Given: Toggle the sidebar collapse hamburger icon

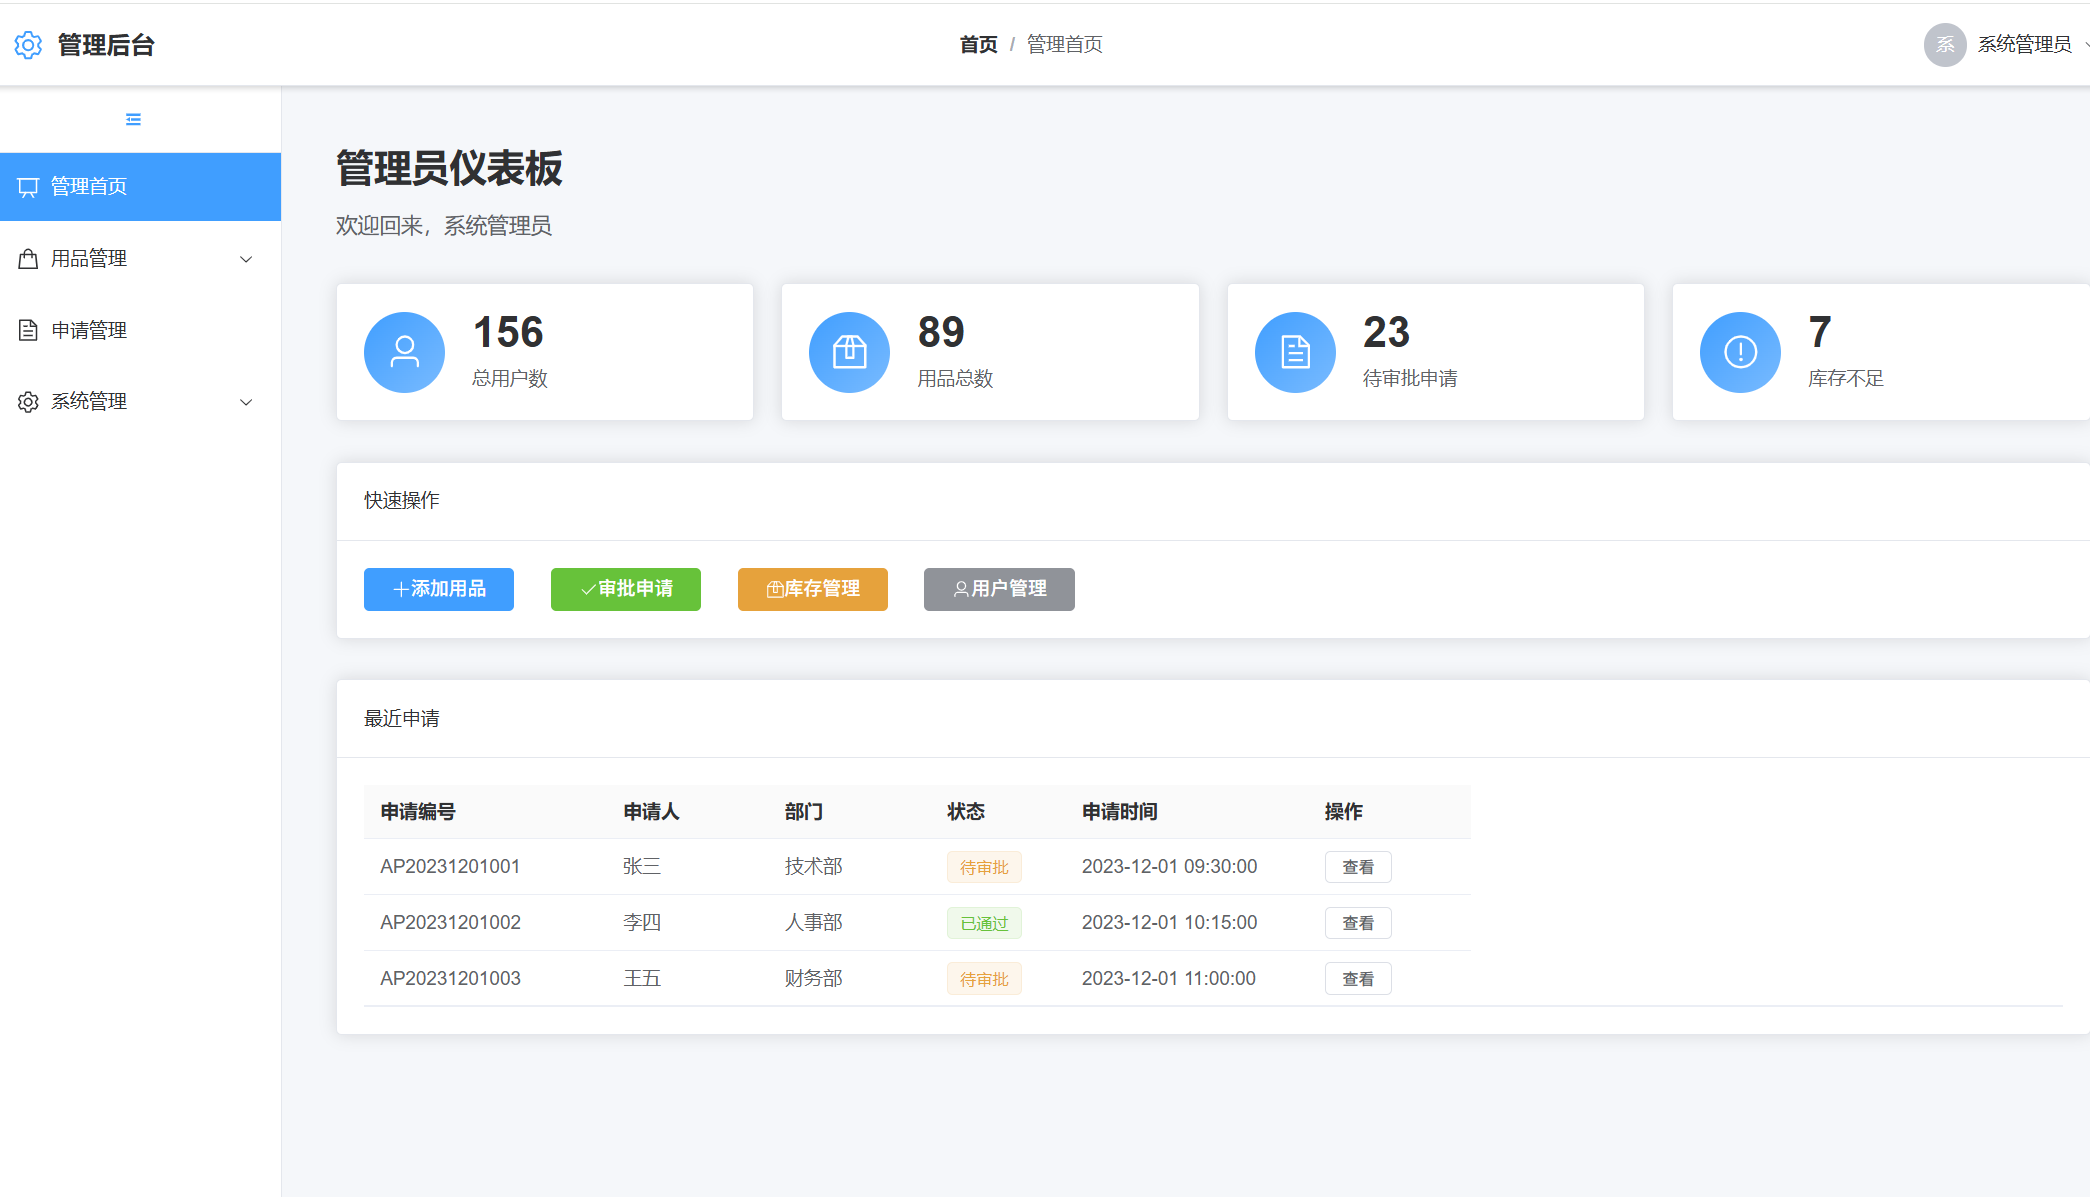Looking at the screenshot, I should (x=133, y=120).
